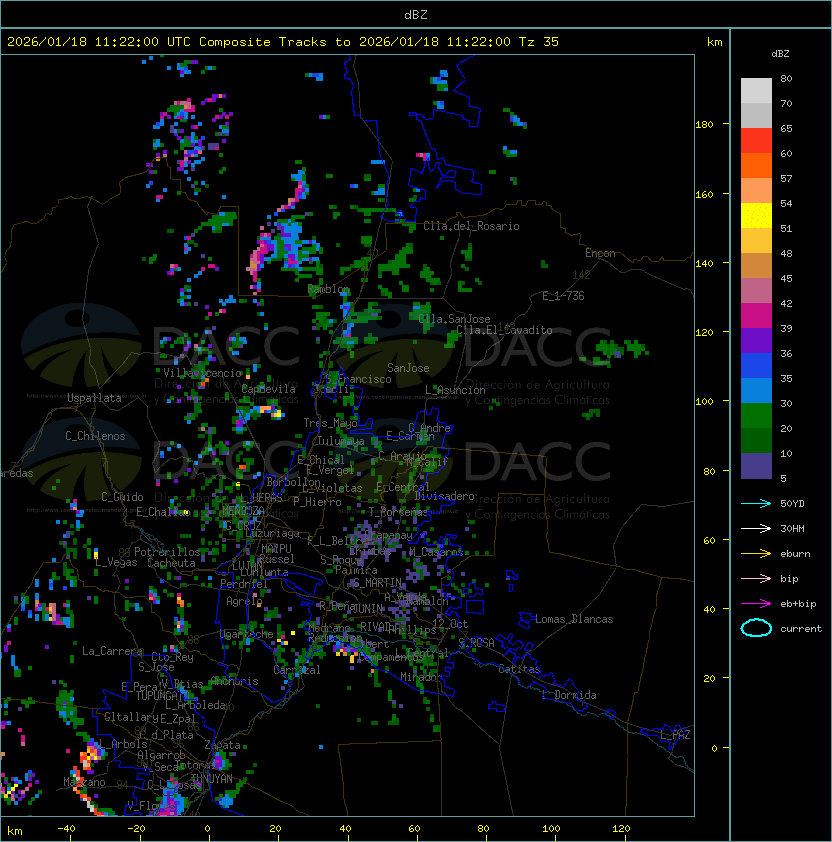Click the 'Ugarteche' map label
832x842 pixels.
(x=247, y=634)
